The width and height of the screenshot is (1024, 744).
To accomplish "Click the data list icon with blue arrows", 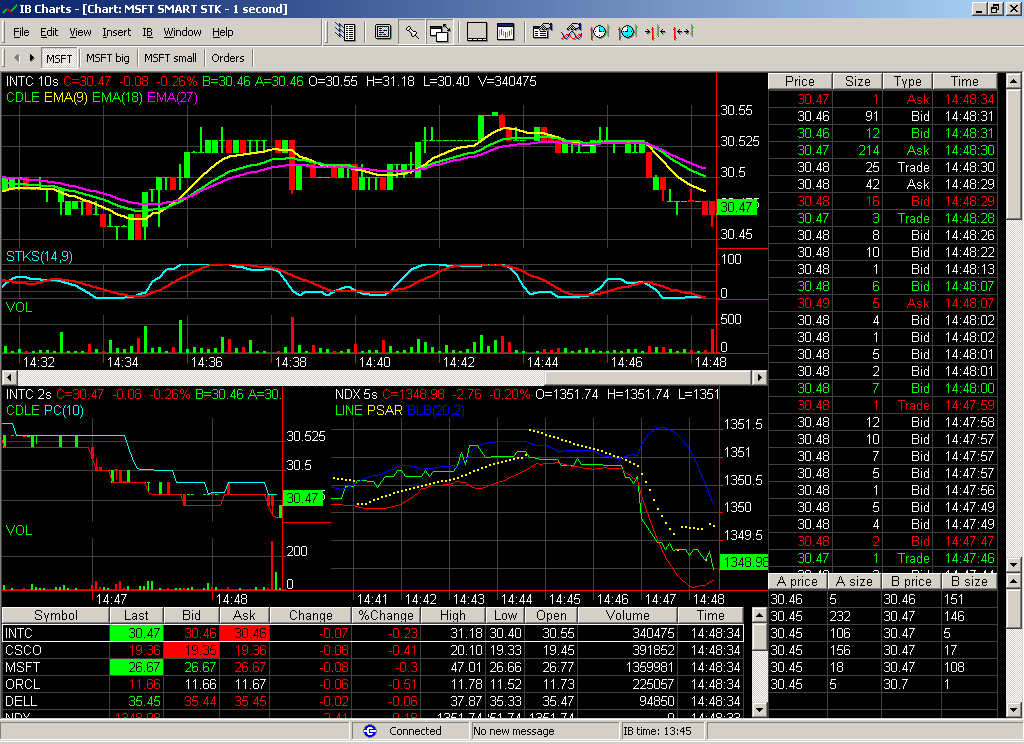I will (346, 32).
